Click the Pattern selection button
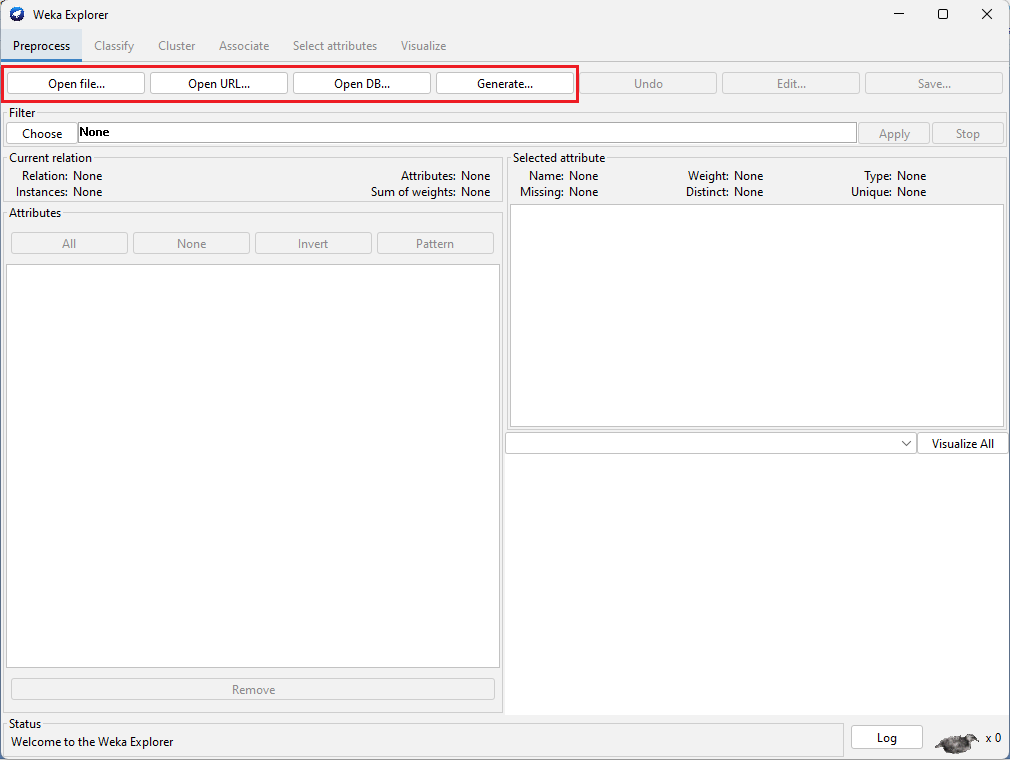This screenshot has height=760, width=1010. click(435, 243)
